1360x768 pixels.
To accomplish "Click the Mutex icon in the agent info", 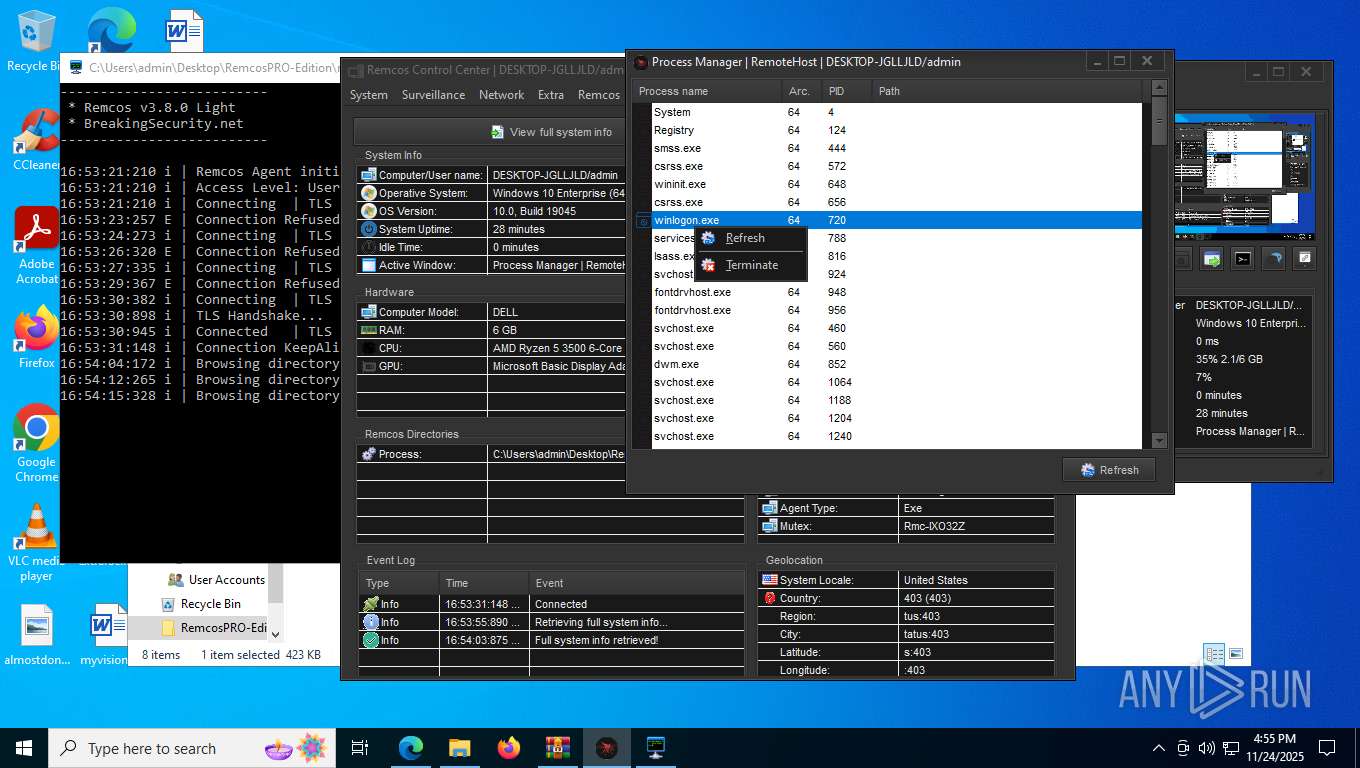I will click(770, 526).
